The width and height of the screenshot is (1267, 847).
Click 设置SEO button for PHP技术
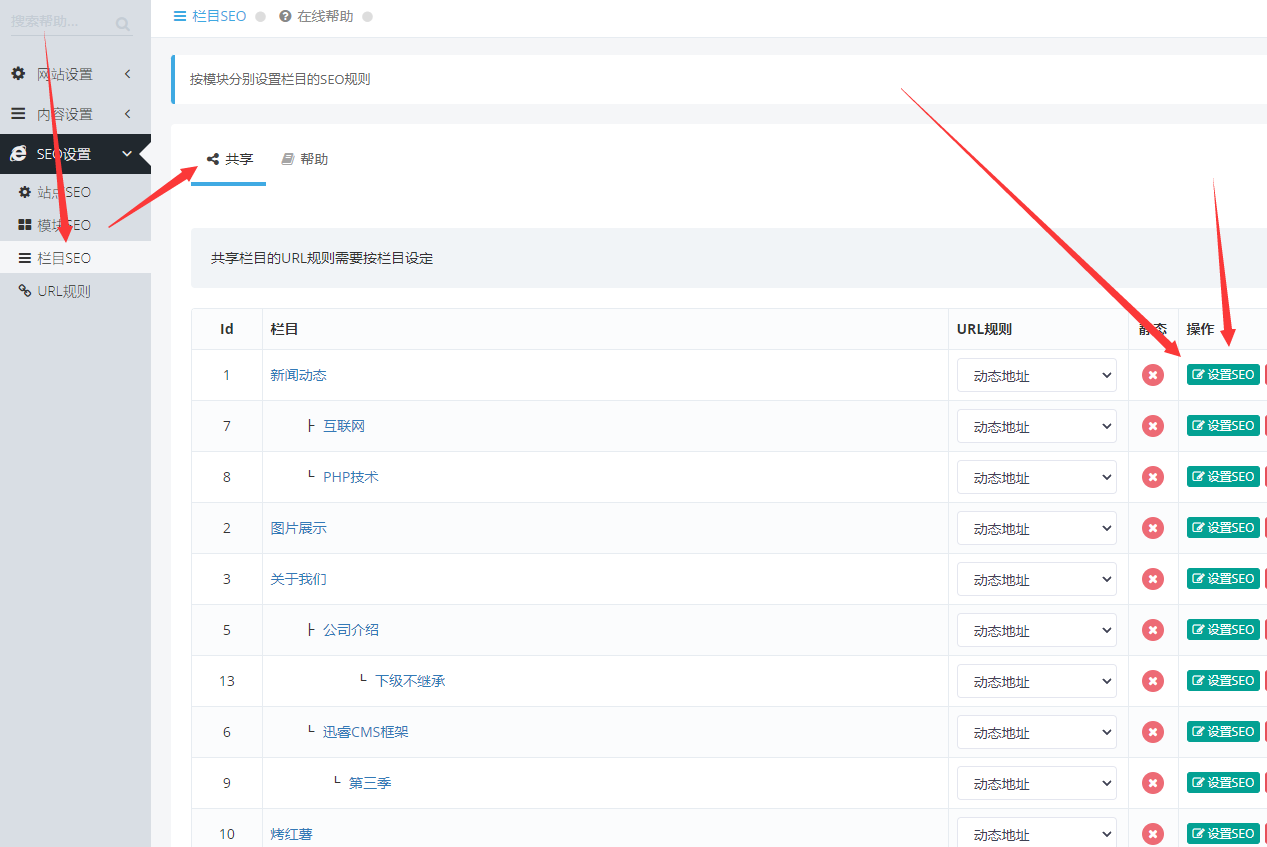(1223, 477)
